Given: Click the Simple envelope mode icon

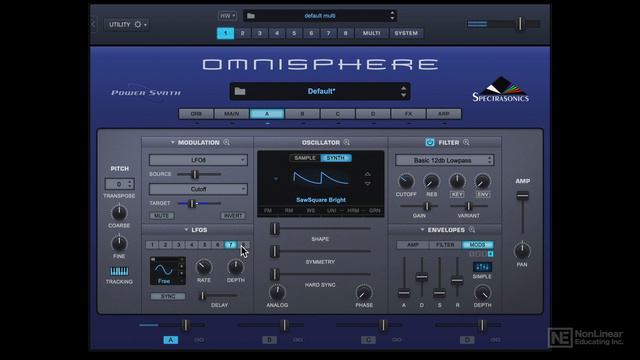Looking at the screenshot, I should click(x=482, y=267).
